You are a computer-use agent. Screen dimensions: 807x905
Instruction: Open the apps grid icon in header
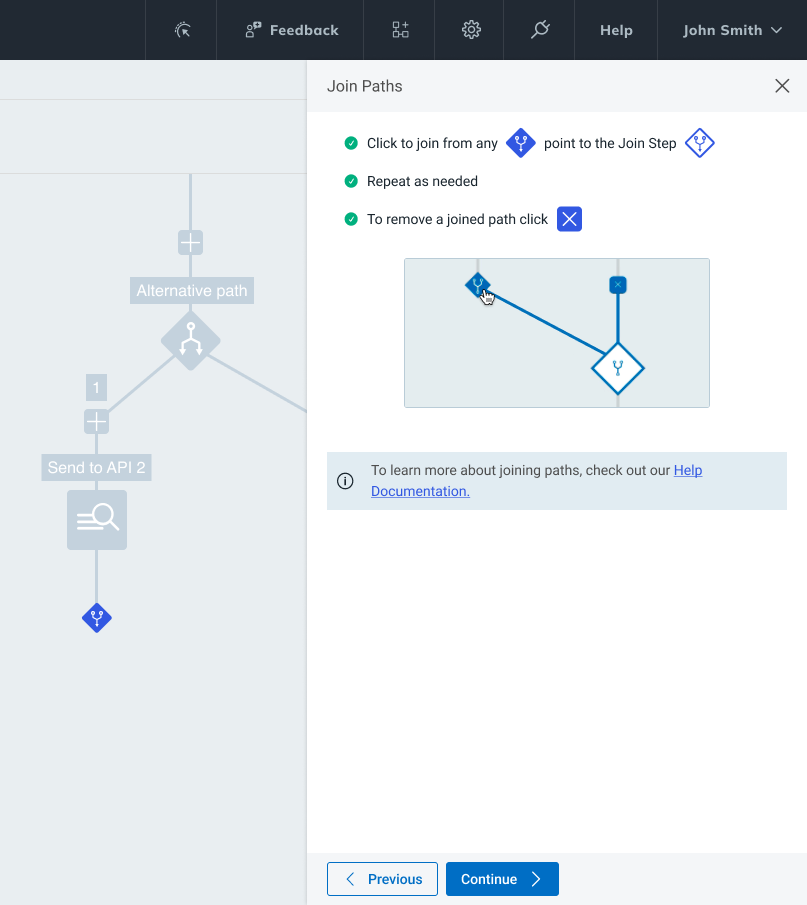(400, 30)
